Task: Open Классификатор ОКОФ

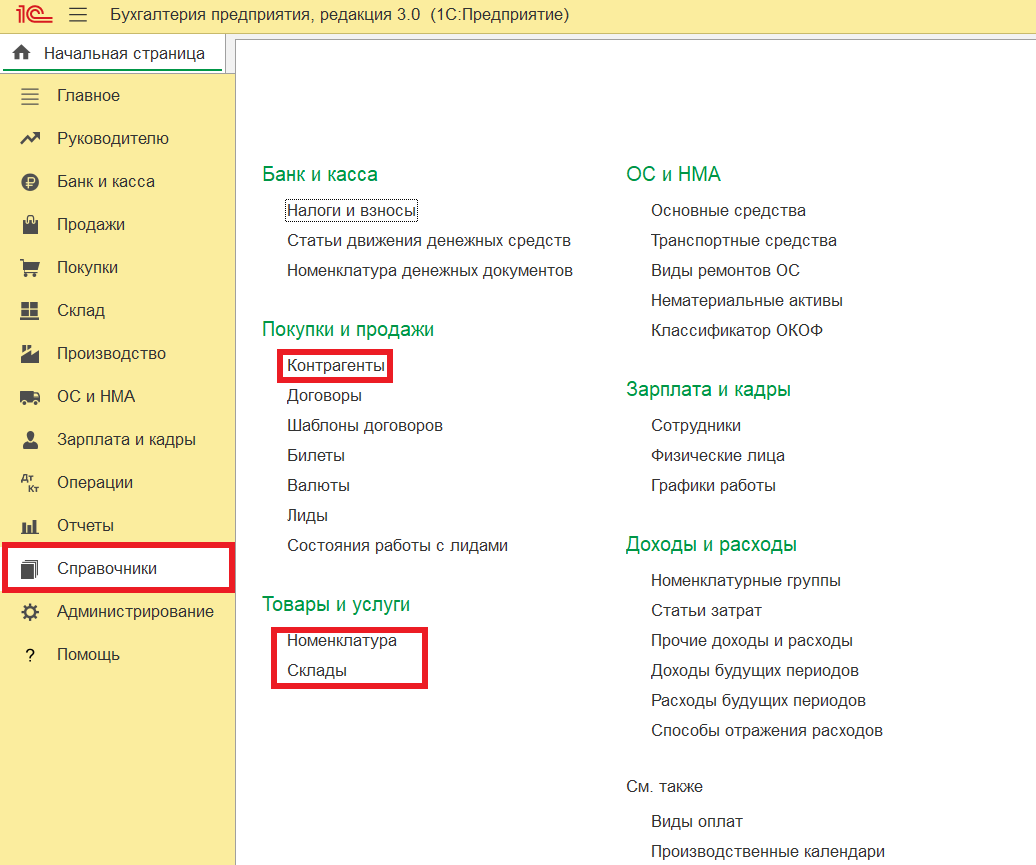Action: [737, 330]
